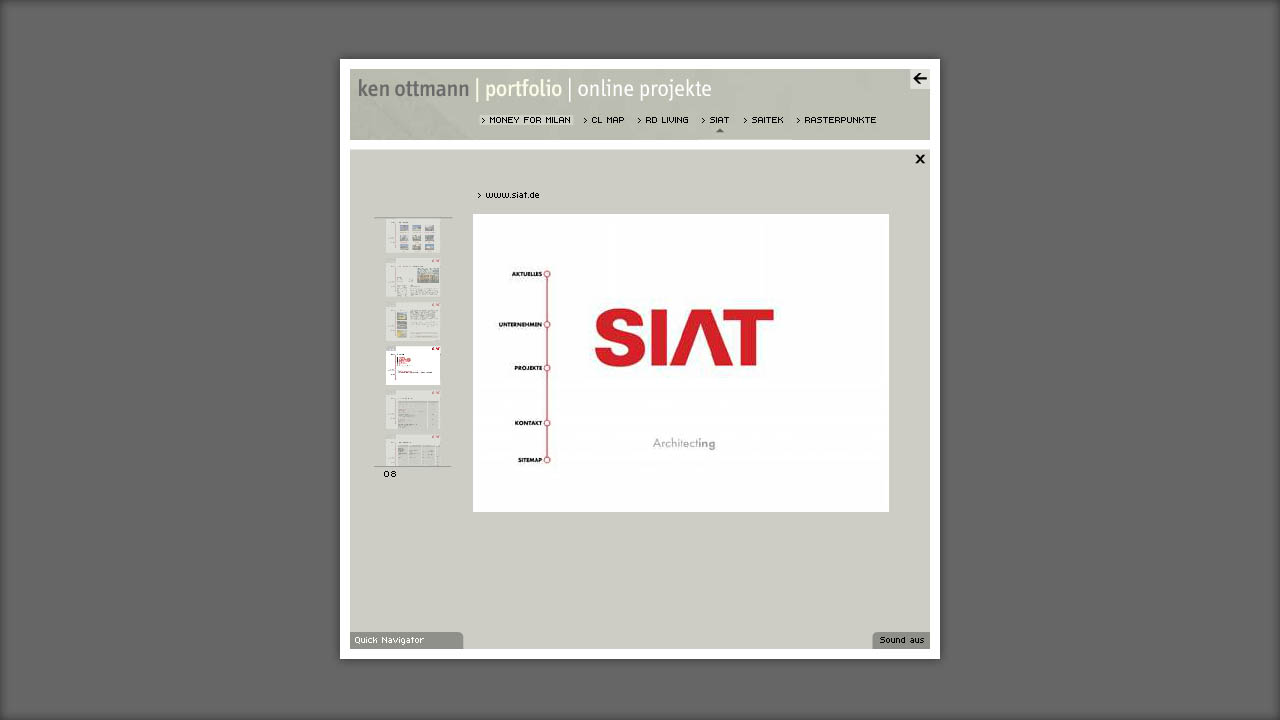The height and width of the screenshot is (720, 1280).
Task: Click the back arrow icon at top right
Action: click(x=920, y=79)
